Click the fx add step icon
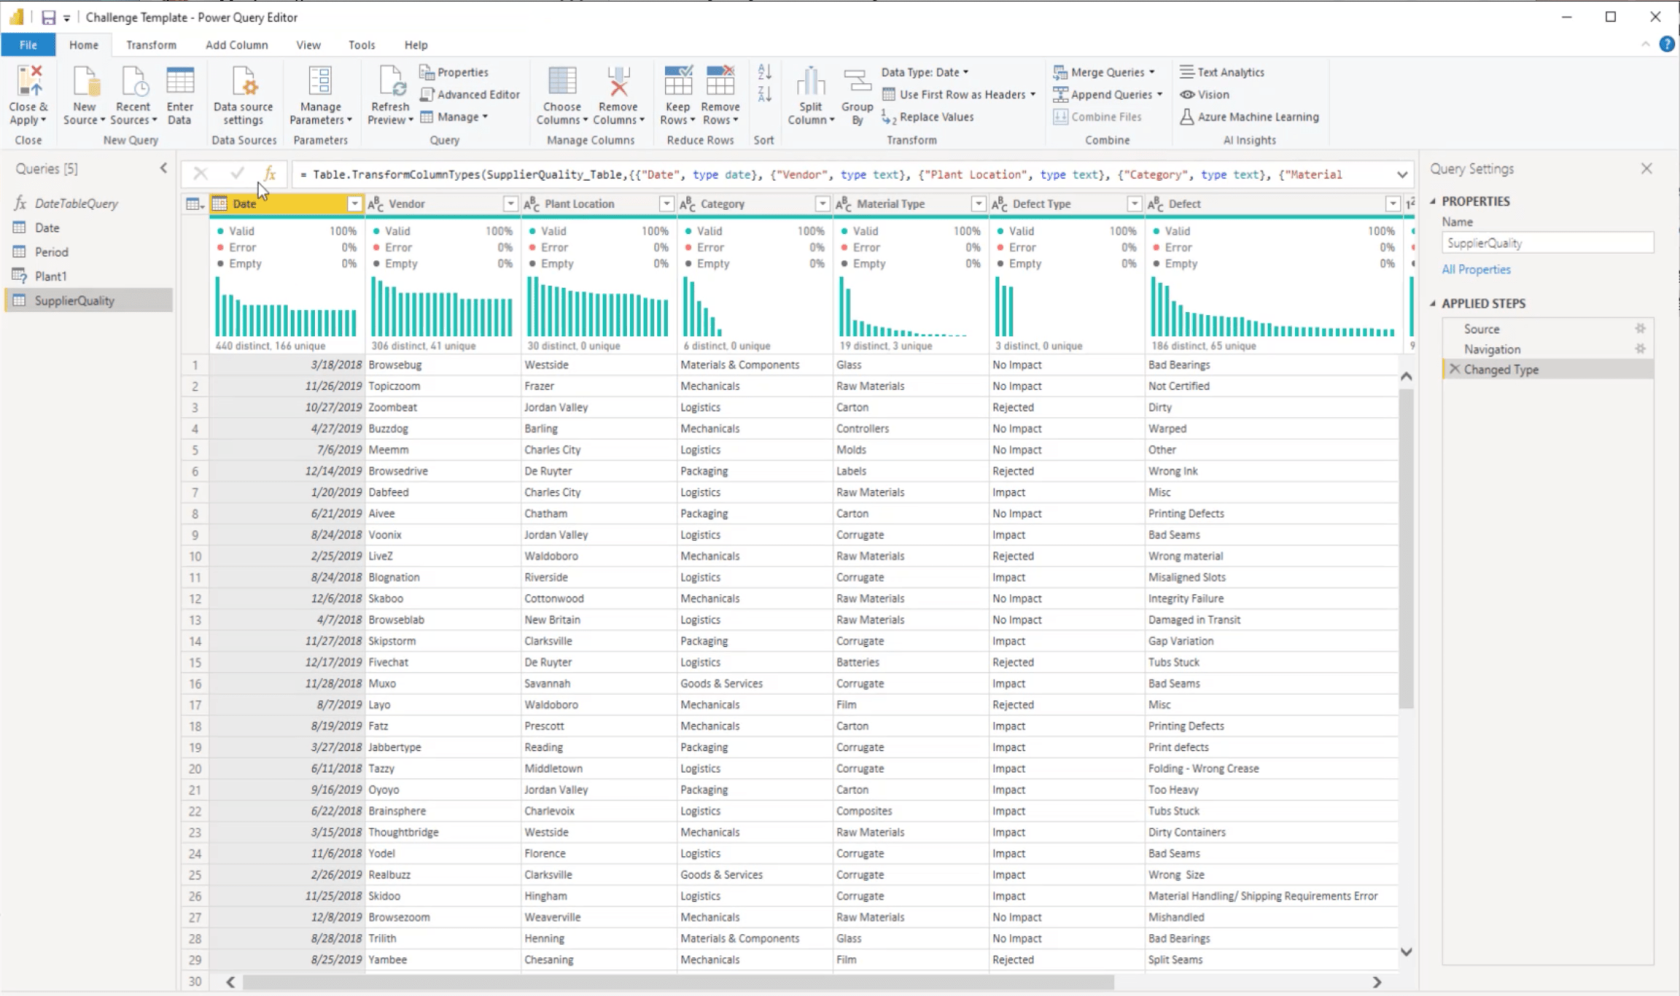The height and width of the screenshot is (996, 1680). tap(270, 174)
